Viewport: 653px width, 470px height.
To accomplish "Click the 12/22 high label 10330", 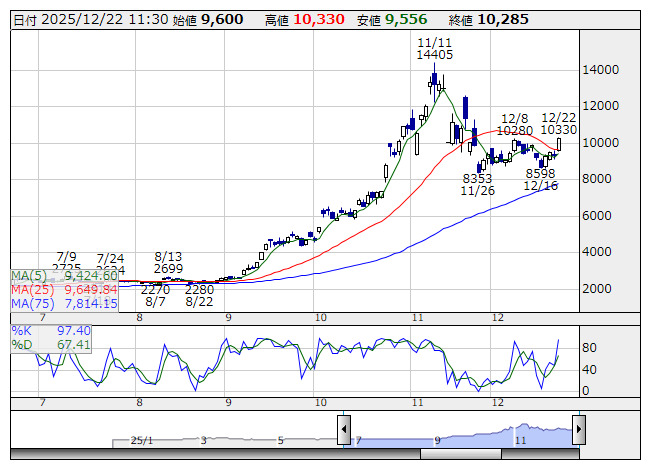I will click(x=558, y=130).
